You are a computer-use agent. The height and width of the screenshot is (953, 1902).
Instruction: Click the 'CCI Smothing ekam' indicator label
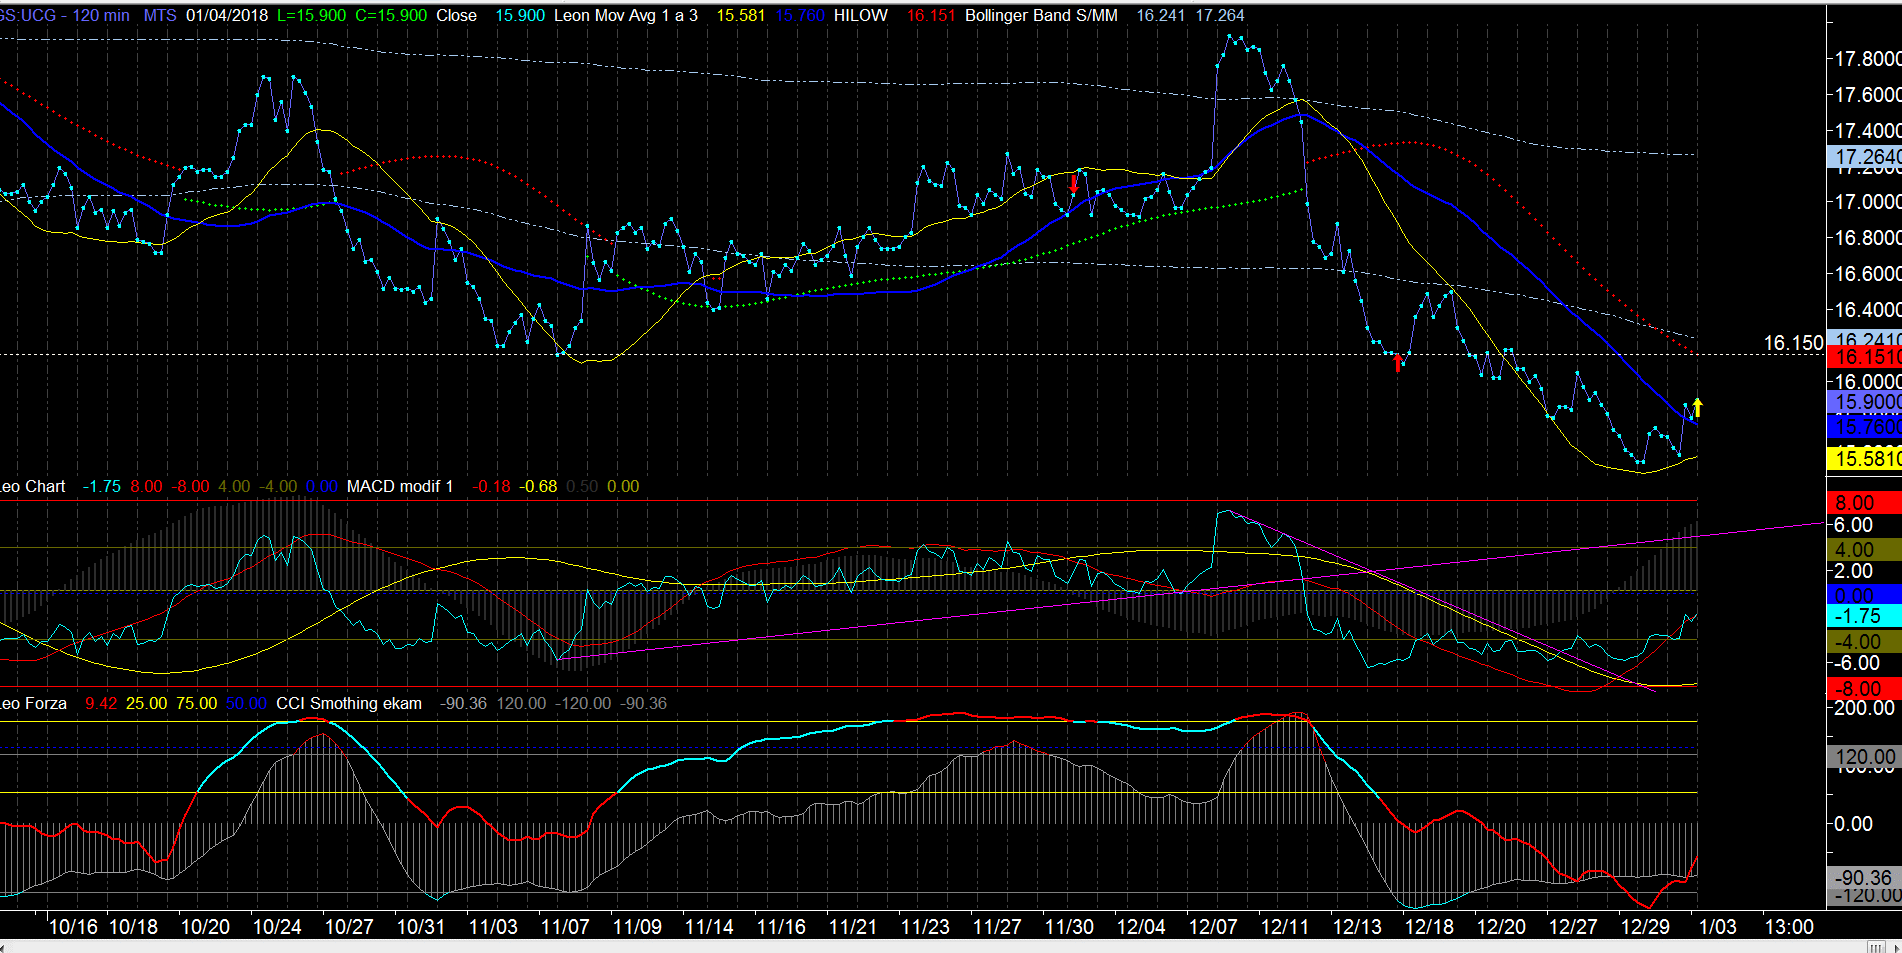click(x=349, y=703)
